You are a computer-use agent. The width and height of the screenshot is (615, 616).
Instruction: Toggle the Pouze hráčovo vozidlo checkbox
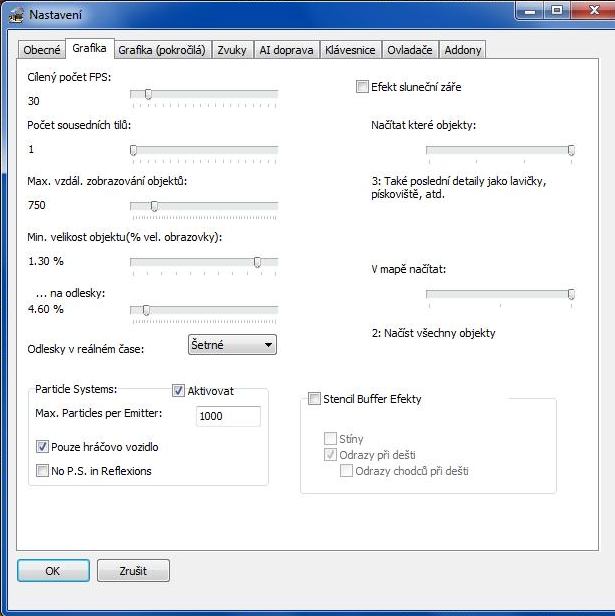(x=43, y=447)
